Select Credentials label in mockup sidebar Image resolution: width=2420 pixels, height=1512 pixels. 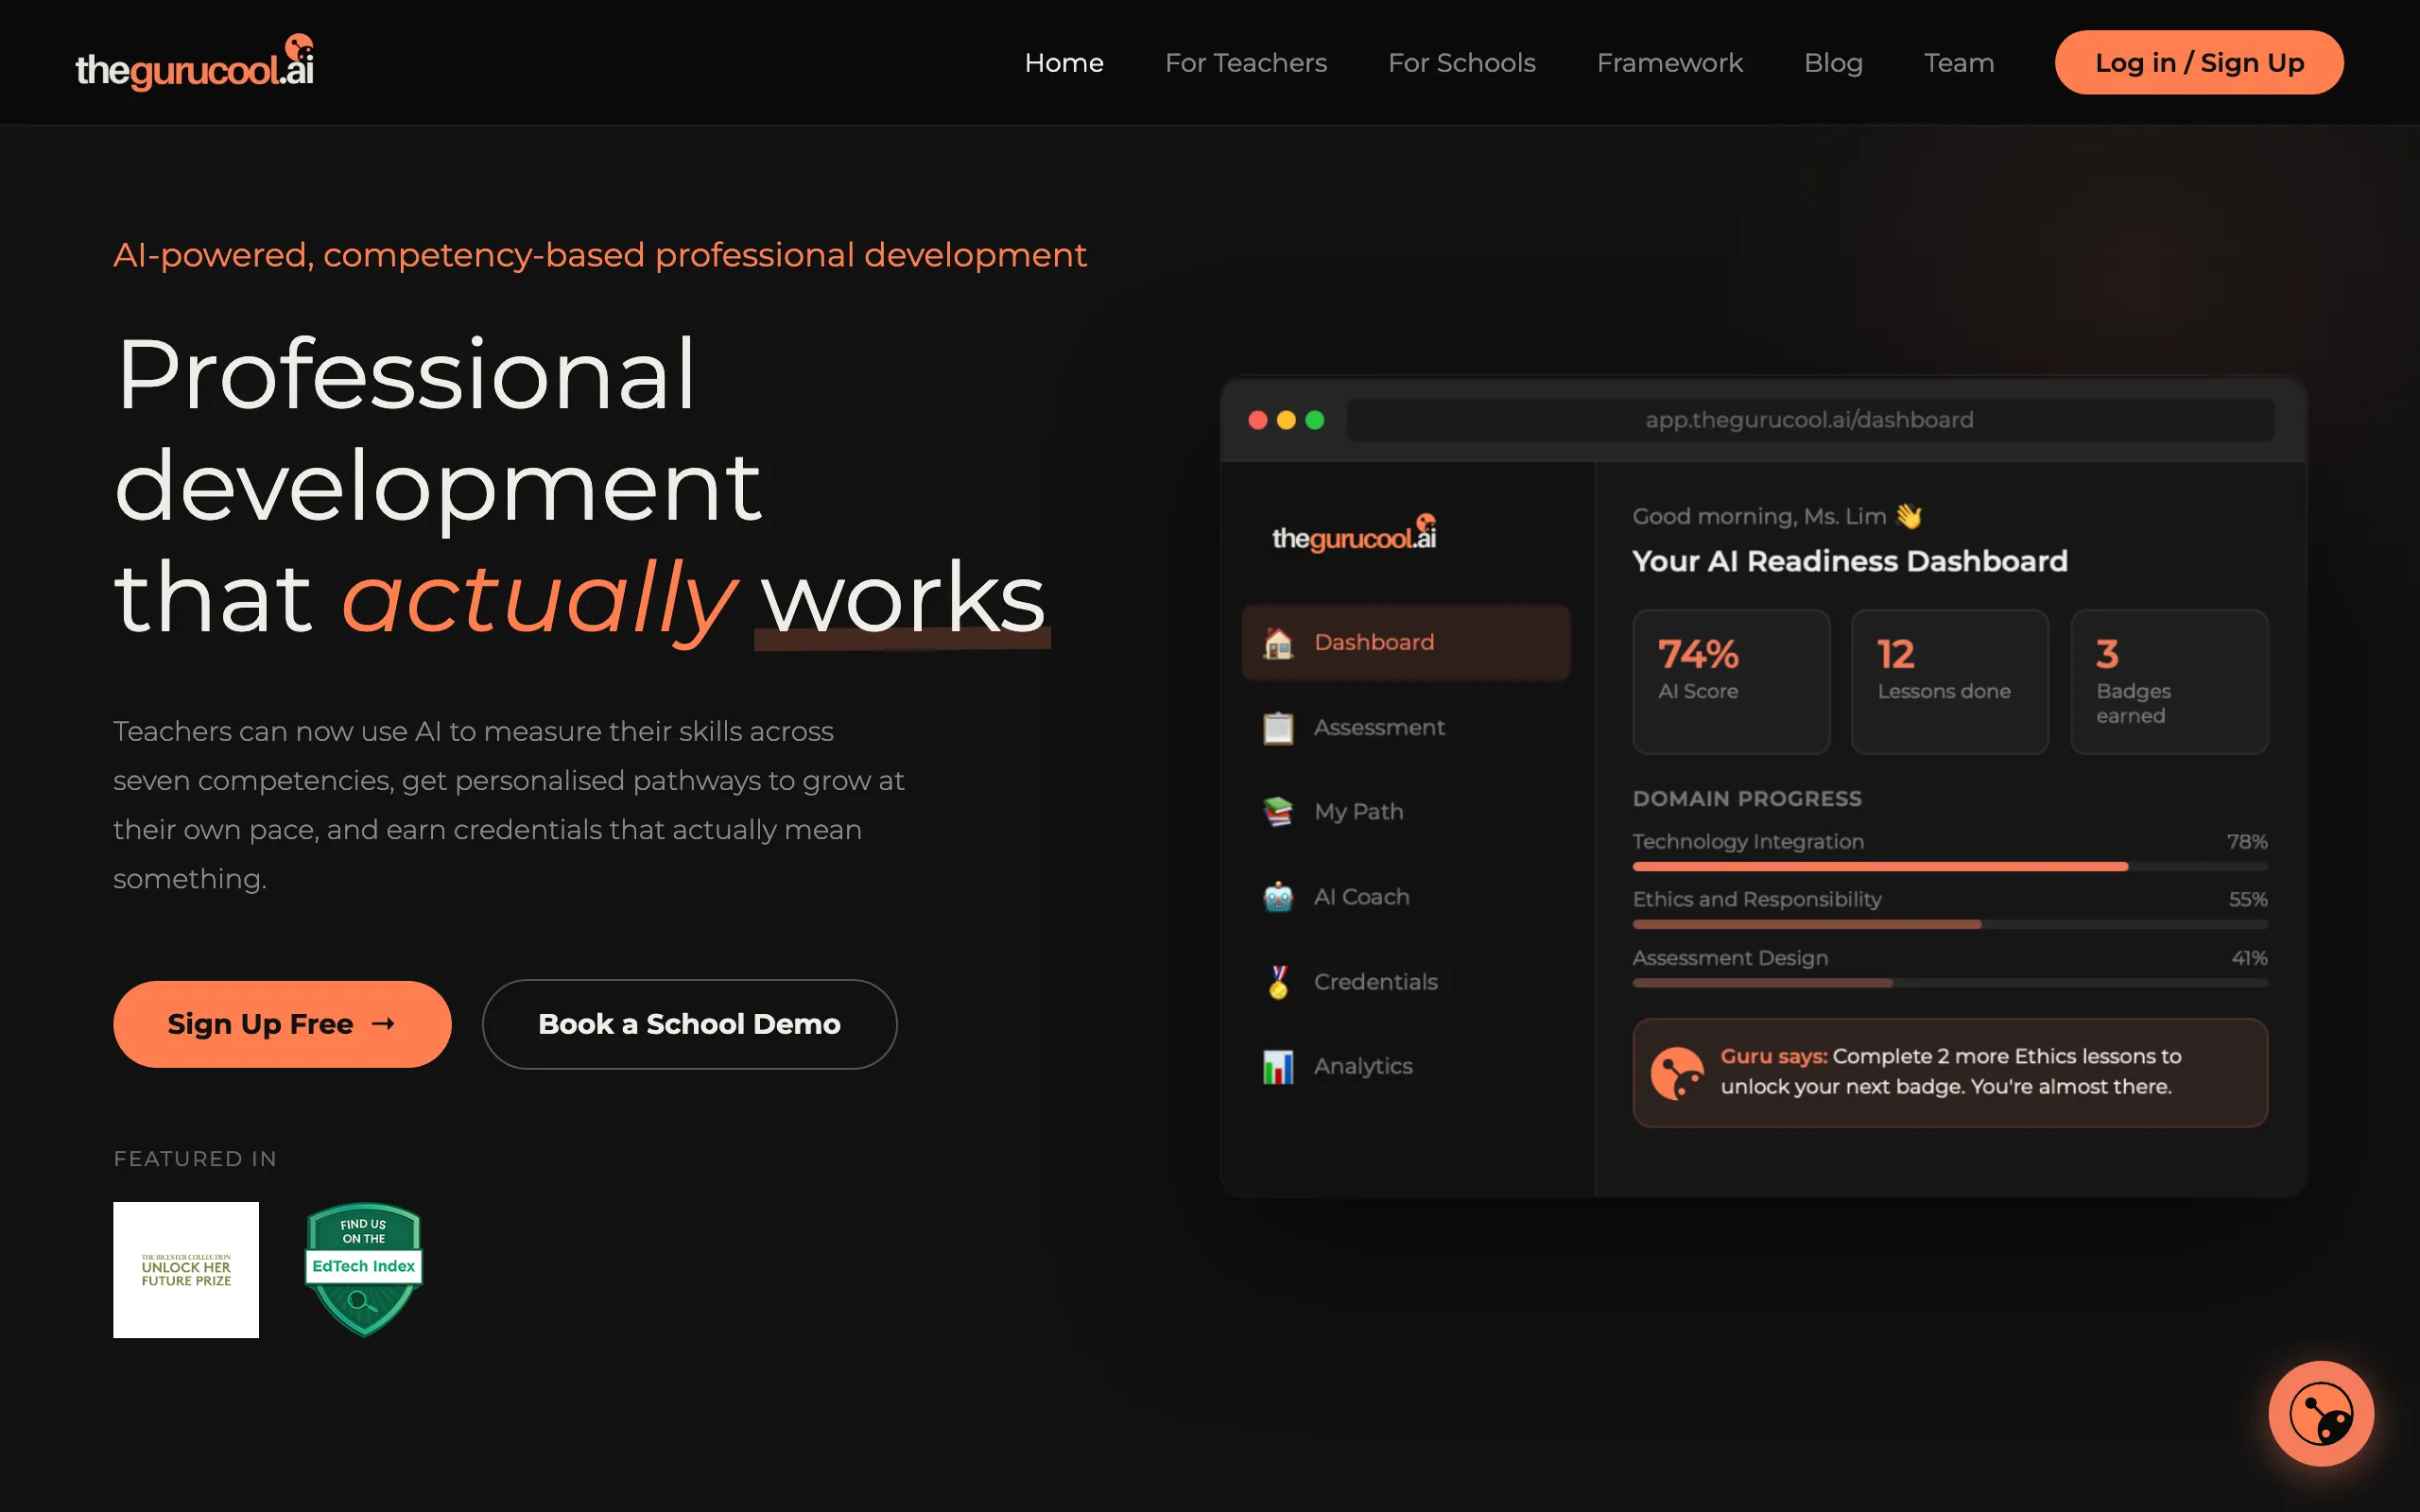coord(1375,981)
